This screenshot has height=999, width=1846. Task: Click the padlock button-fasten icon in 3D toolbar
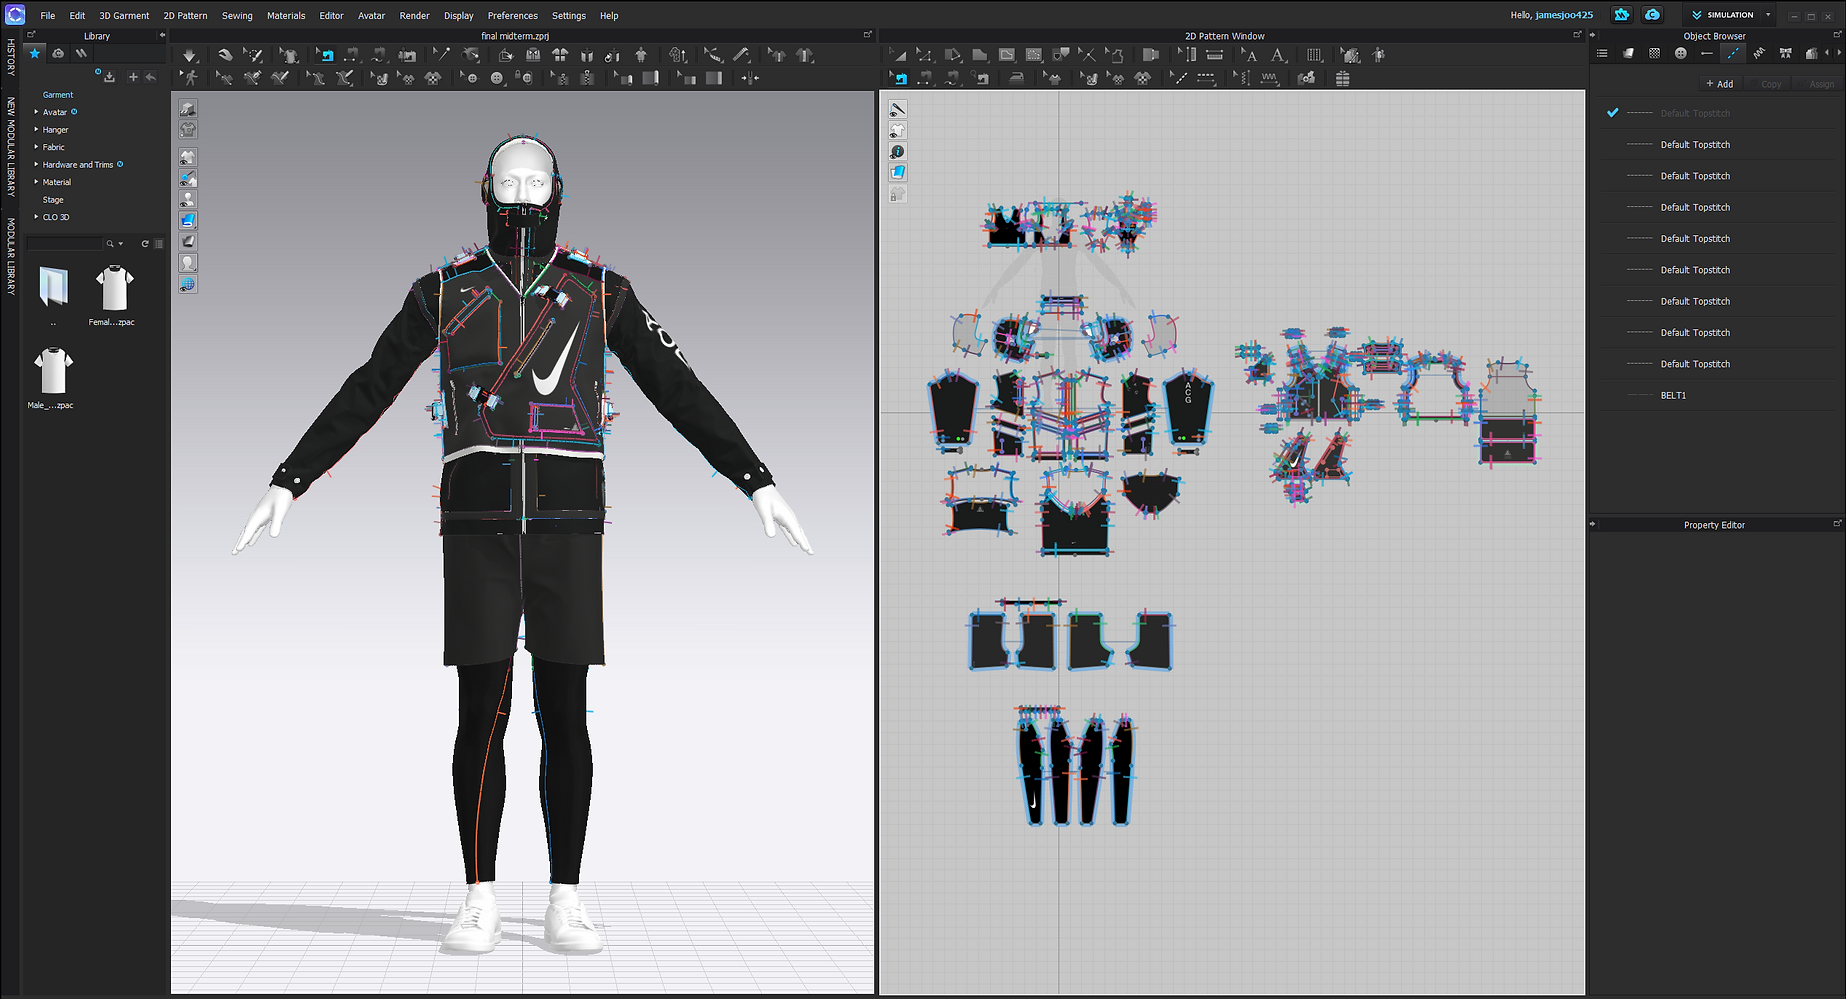click(x=523, y=78)
